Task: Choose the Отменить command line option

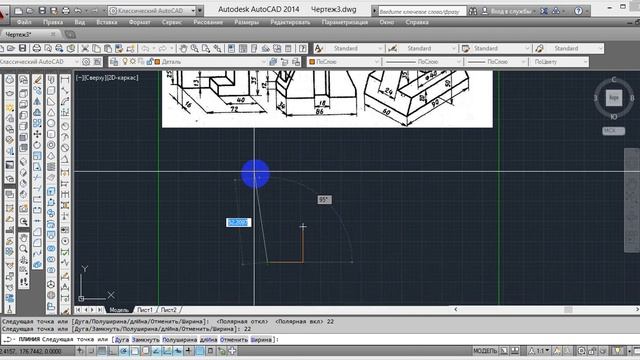Action: pyautogui.click(x=234, y=340)
